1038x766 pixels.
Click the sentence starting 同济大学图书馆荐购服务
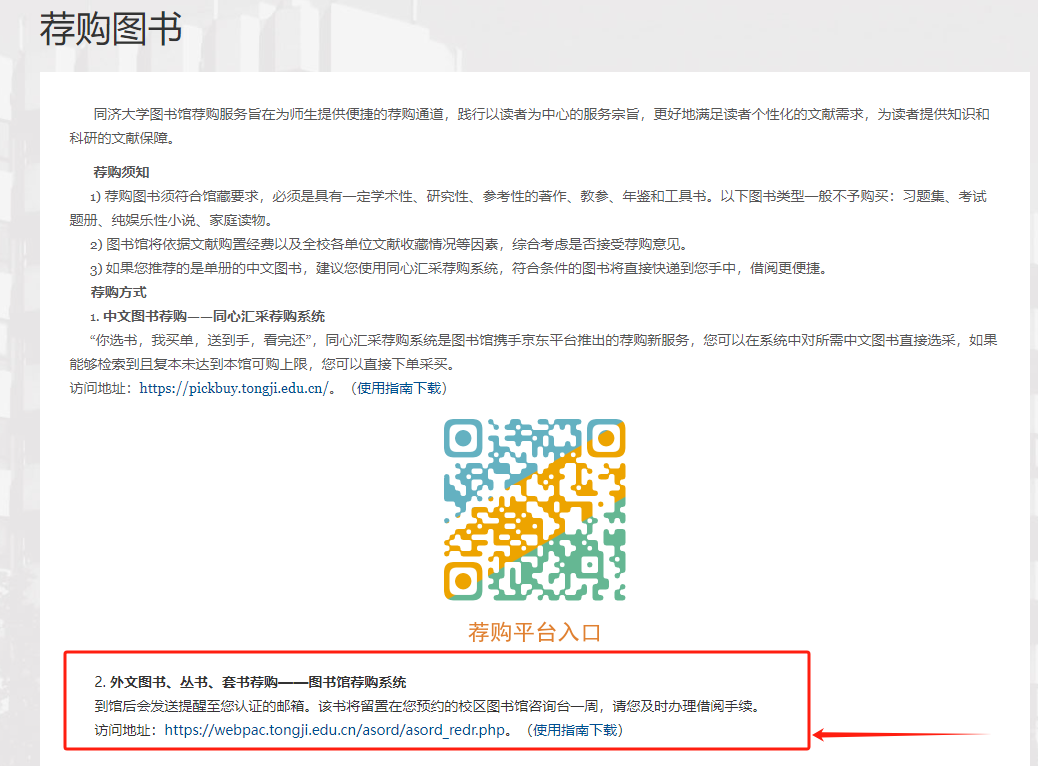coord(530,126)
